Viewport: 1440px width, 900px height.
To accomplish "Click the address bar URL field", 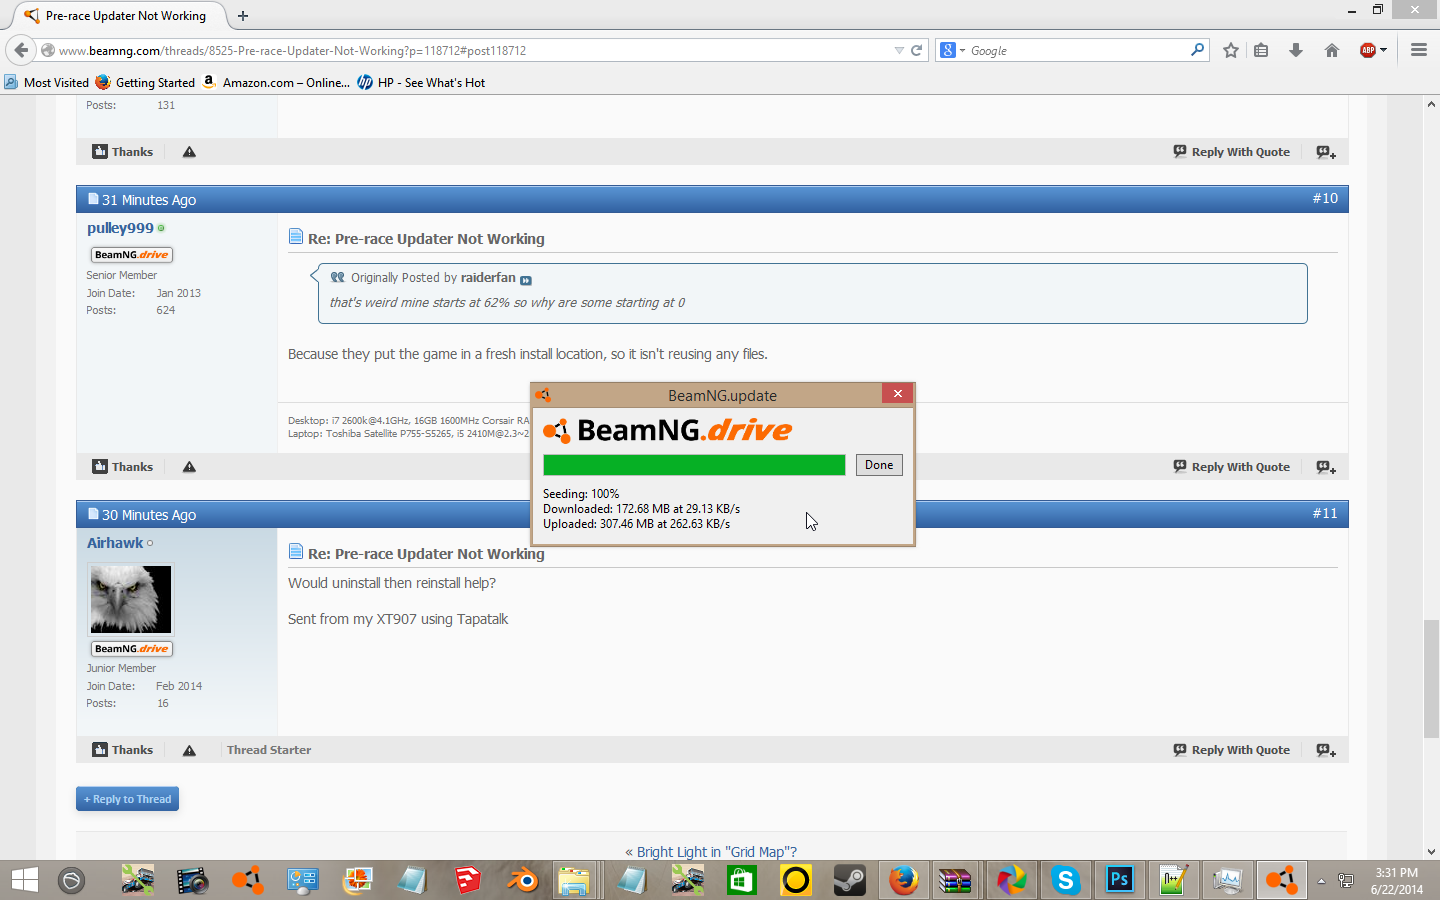I will coord(470,50).
